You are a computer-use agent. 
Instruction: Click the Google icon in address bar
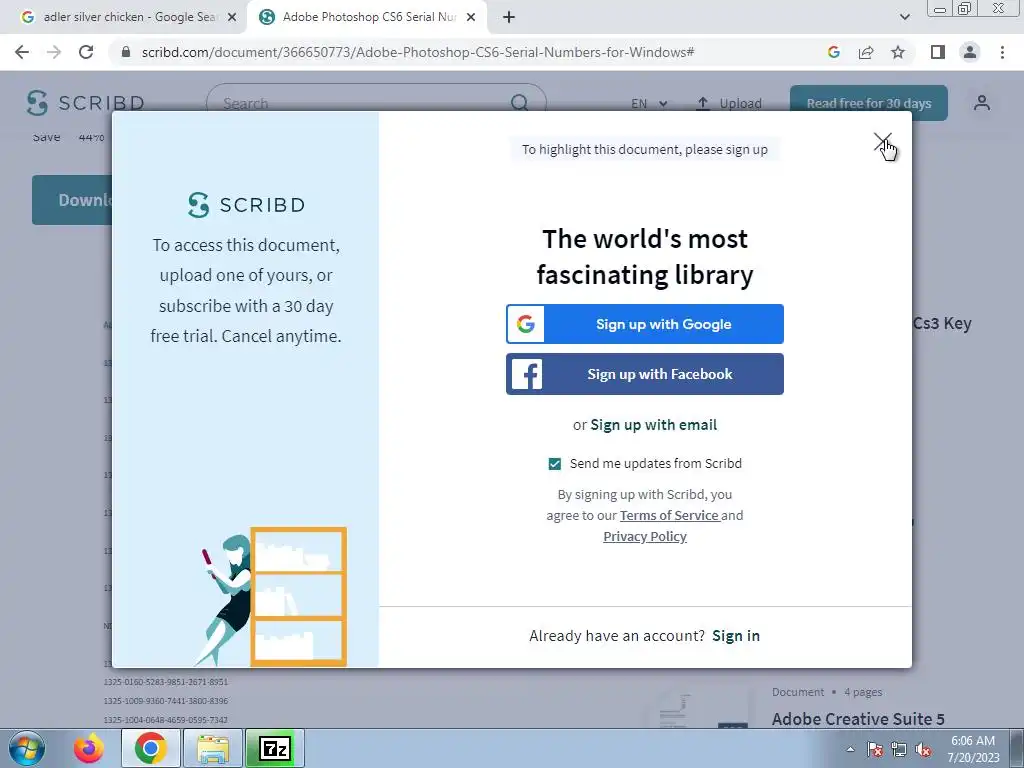833,52
